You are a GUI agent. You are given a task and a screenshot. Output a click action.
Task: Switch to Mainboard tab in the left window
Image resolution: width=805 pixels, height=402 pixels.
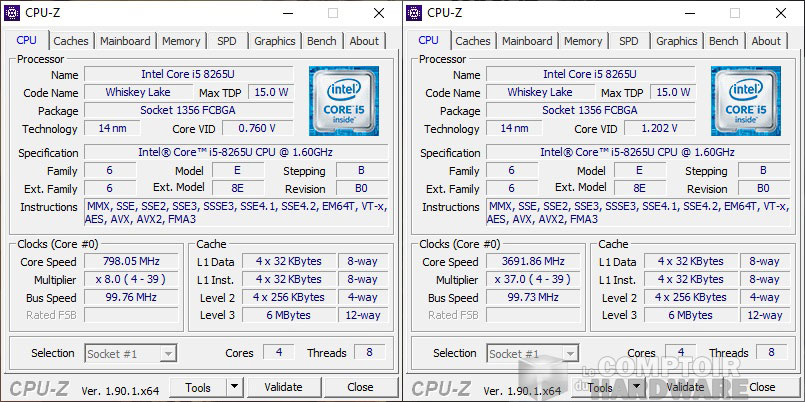click(x=125, y=41)
